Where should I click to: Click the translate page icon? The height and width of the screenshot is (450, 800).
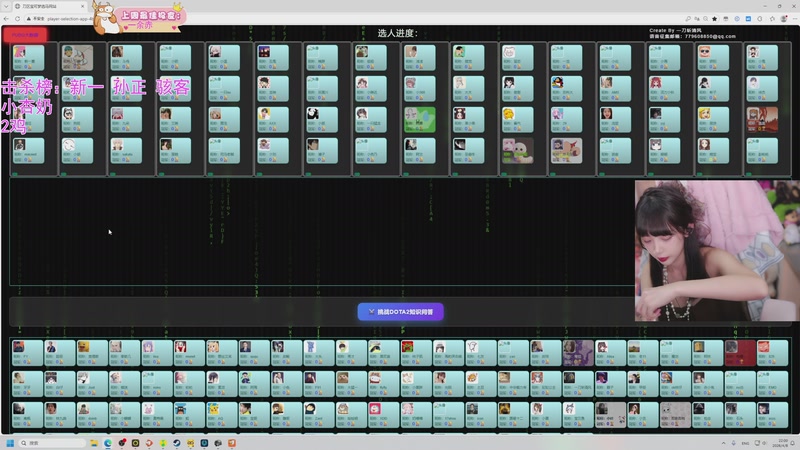(x=697, y=18)
